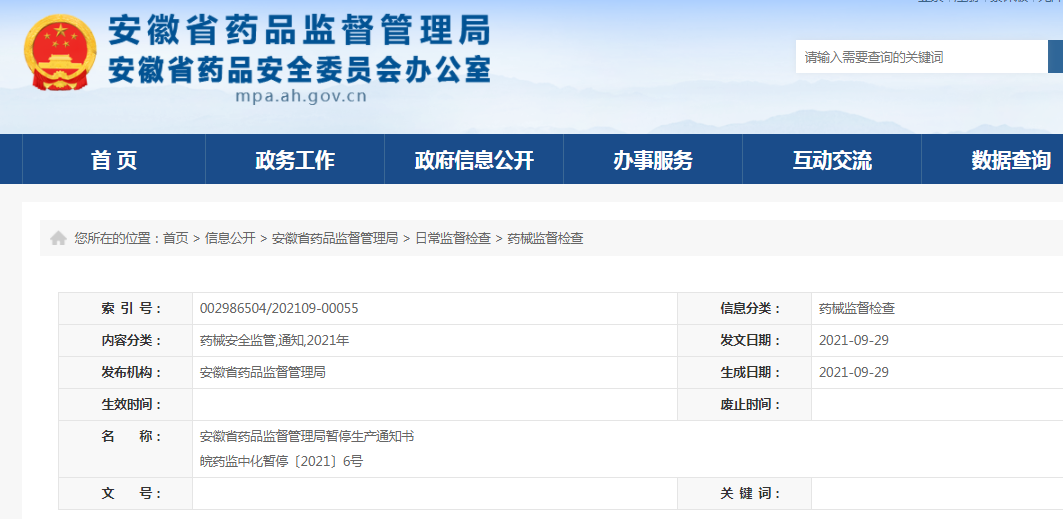Click the 内容分类 label cell

125,341
